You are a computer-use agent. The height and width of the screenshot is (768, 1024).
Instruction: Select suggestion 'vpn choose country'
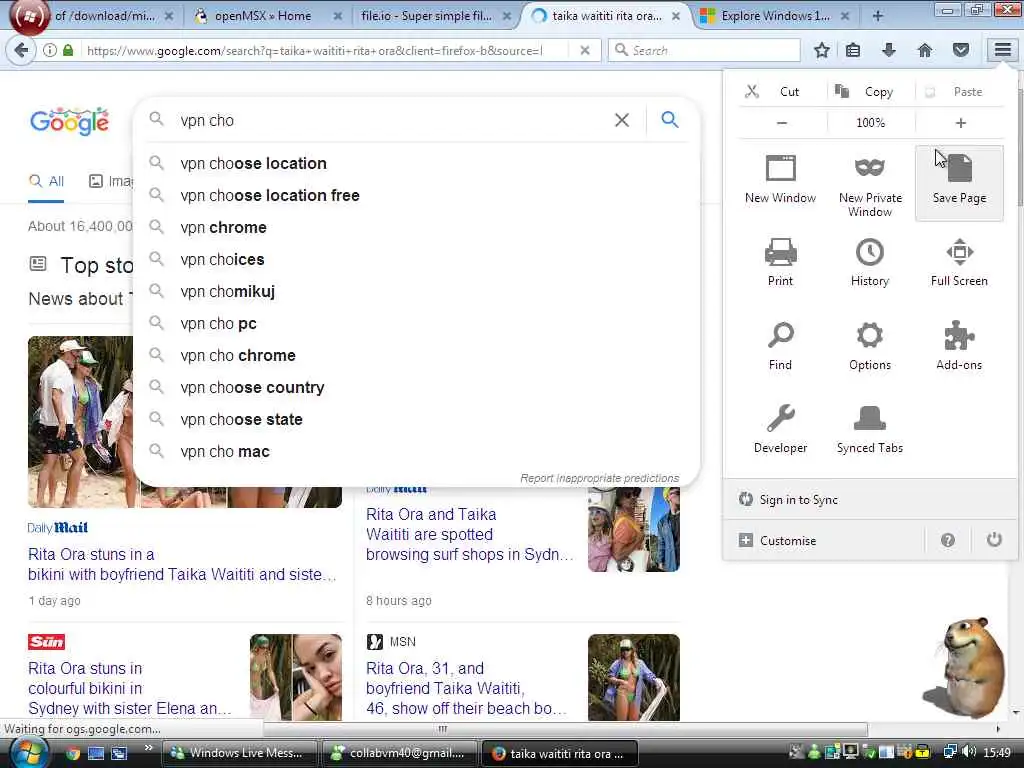click(x=417, y=387)
